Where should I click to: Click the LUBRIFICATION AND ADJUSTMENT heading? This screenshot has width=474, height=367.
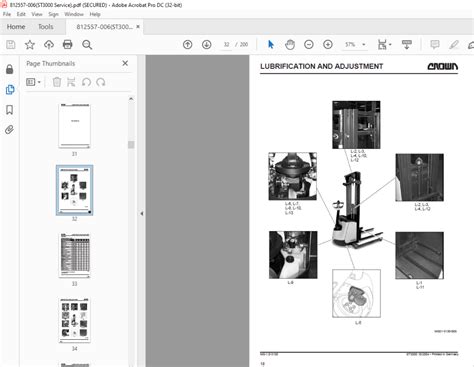point(321,66)
